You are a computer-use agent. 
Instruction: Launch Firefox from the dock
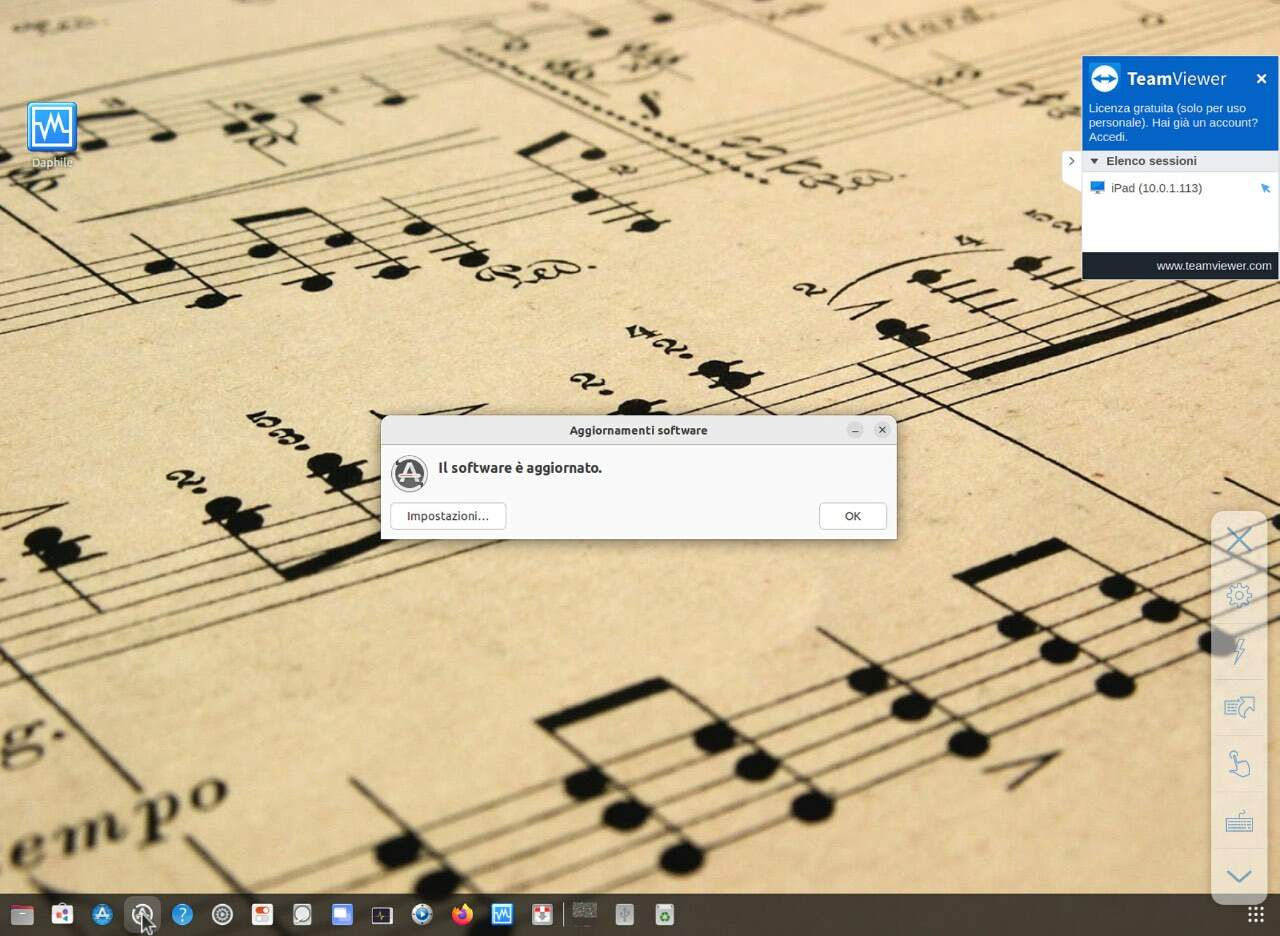(462, 914)
